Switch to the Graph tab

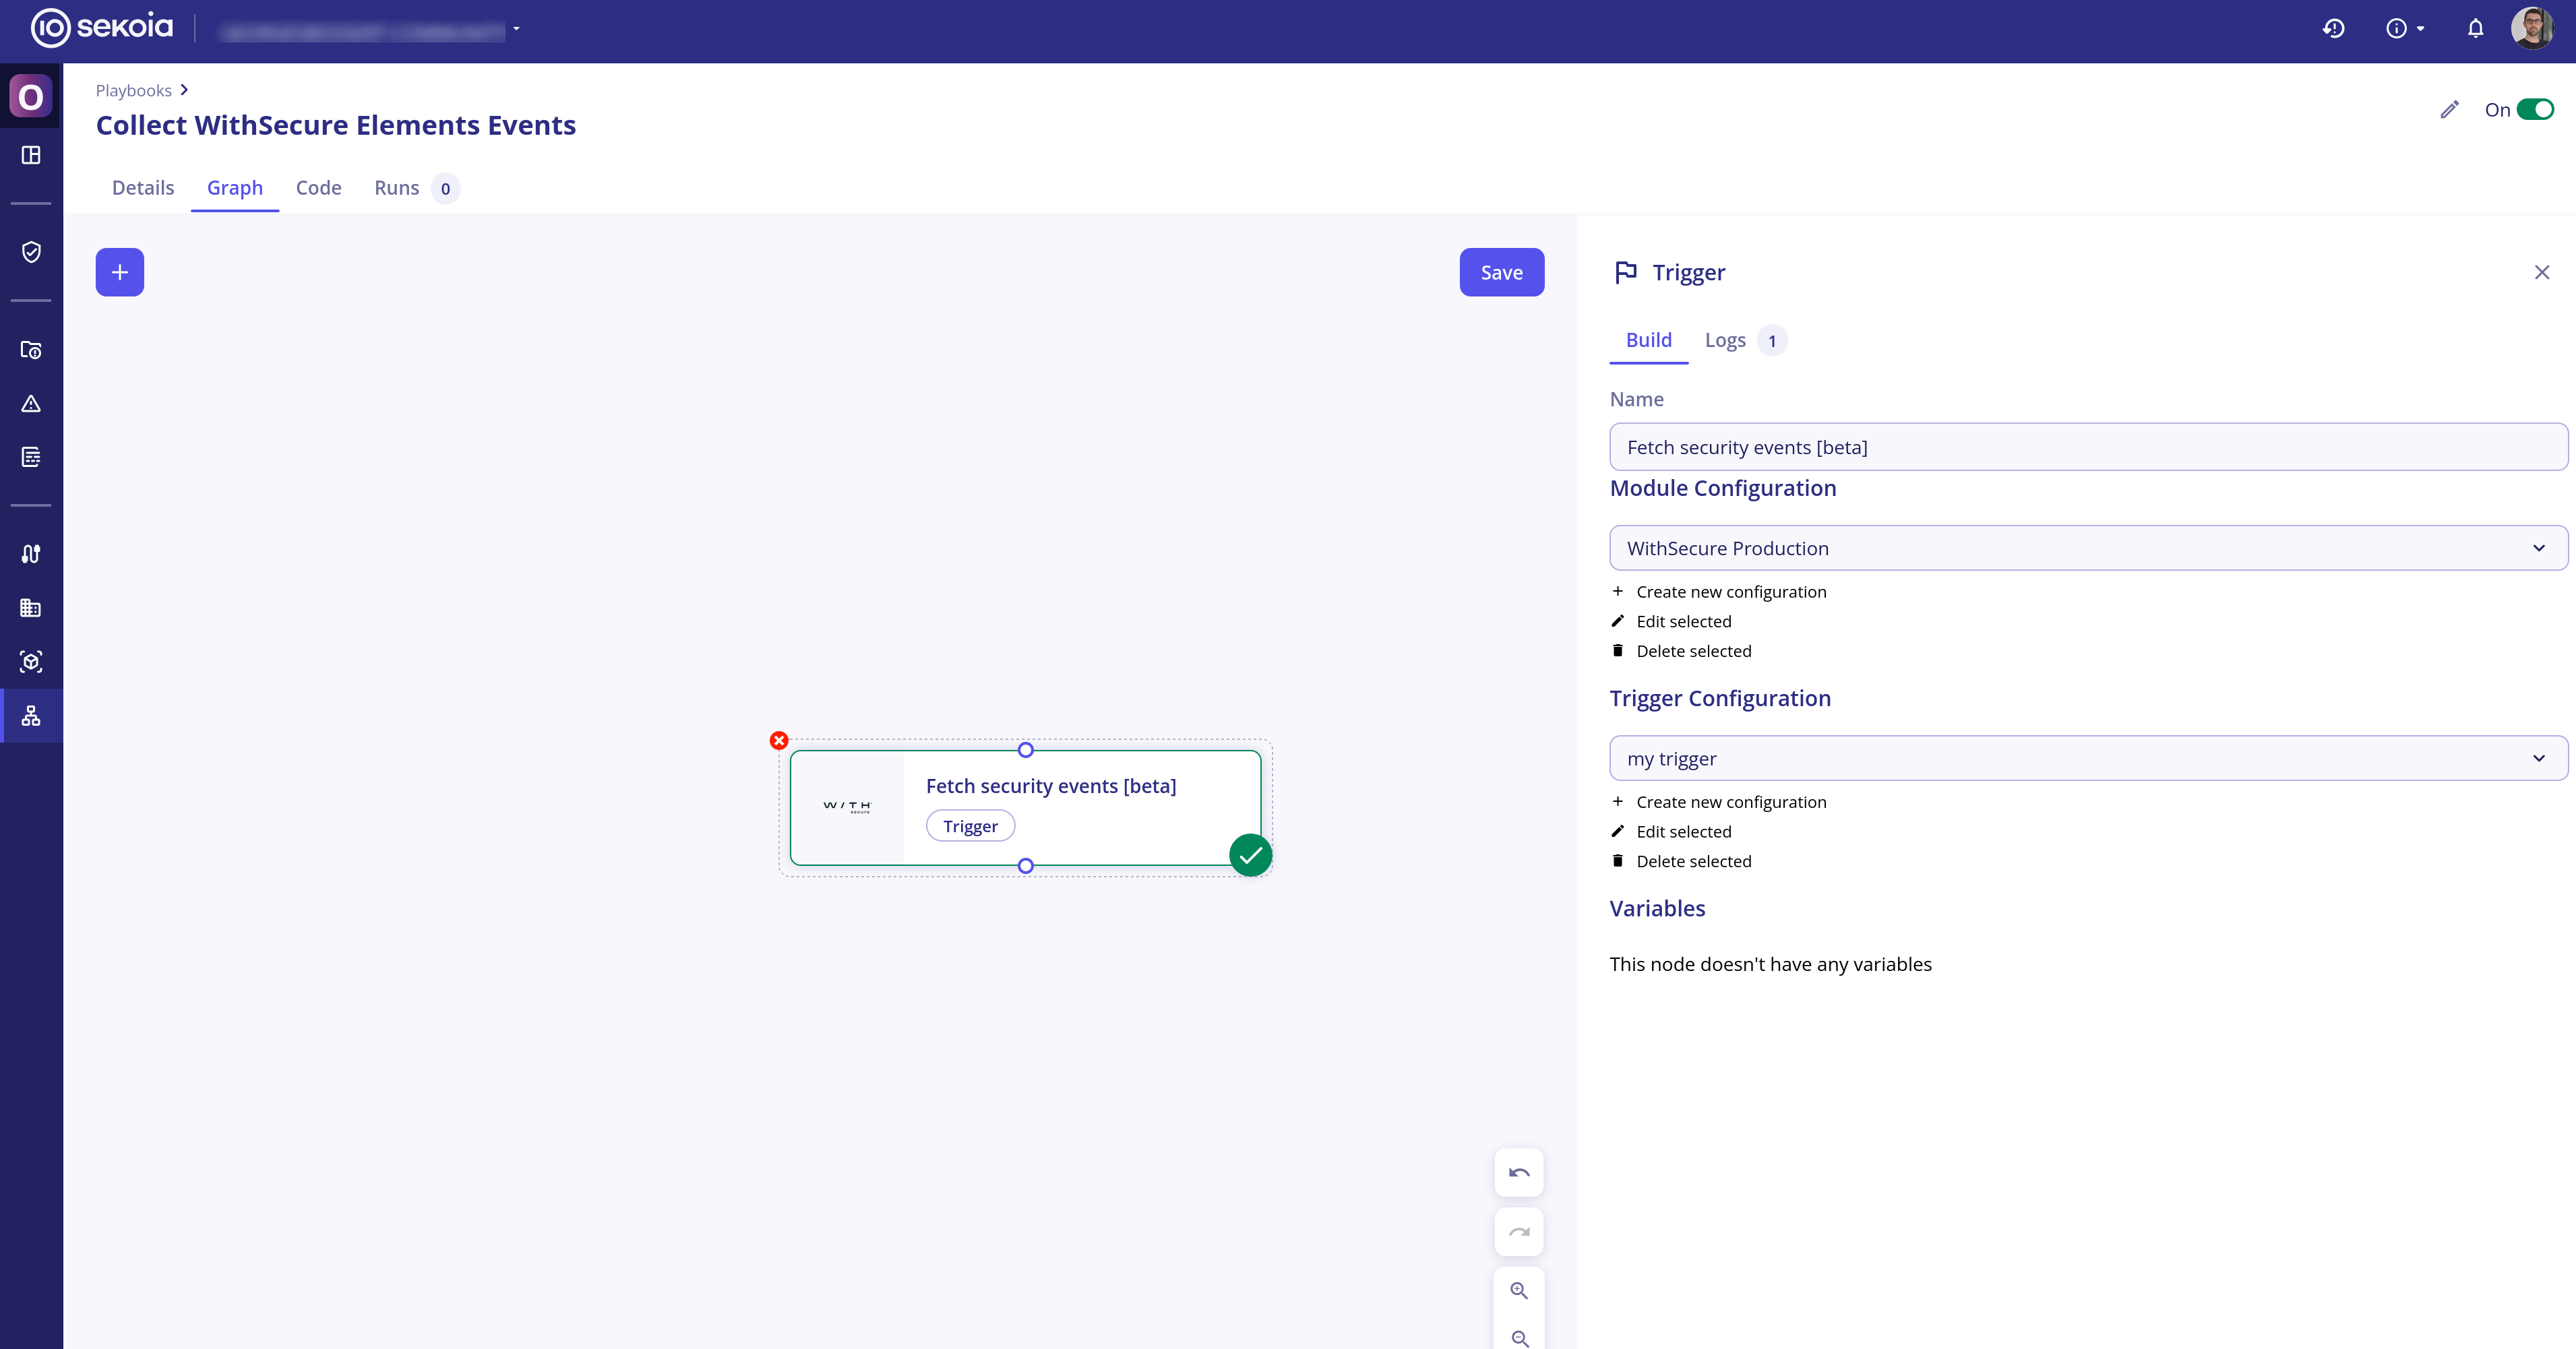pyautogui.click(x=235, y=188)
